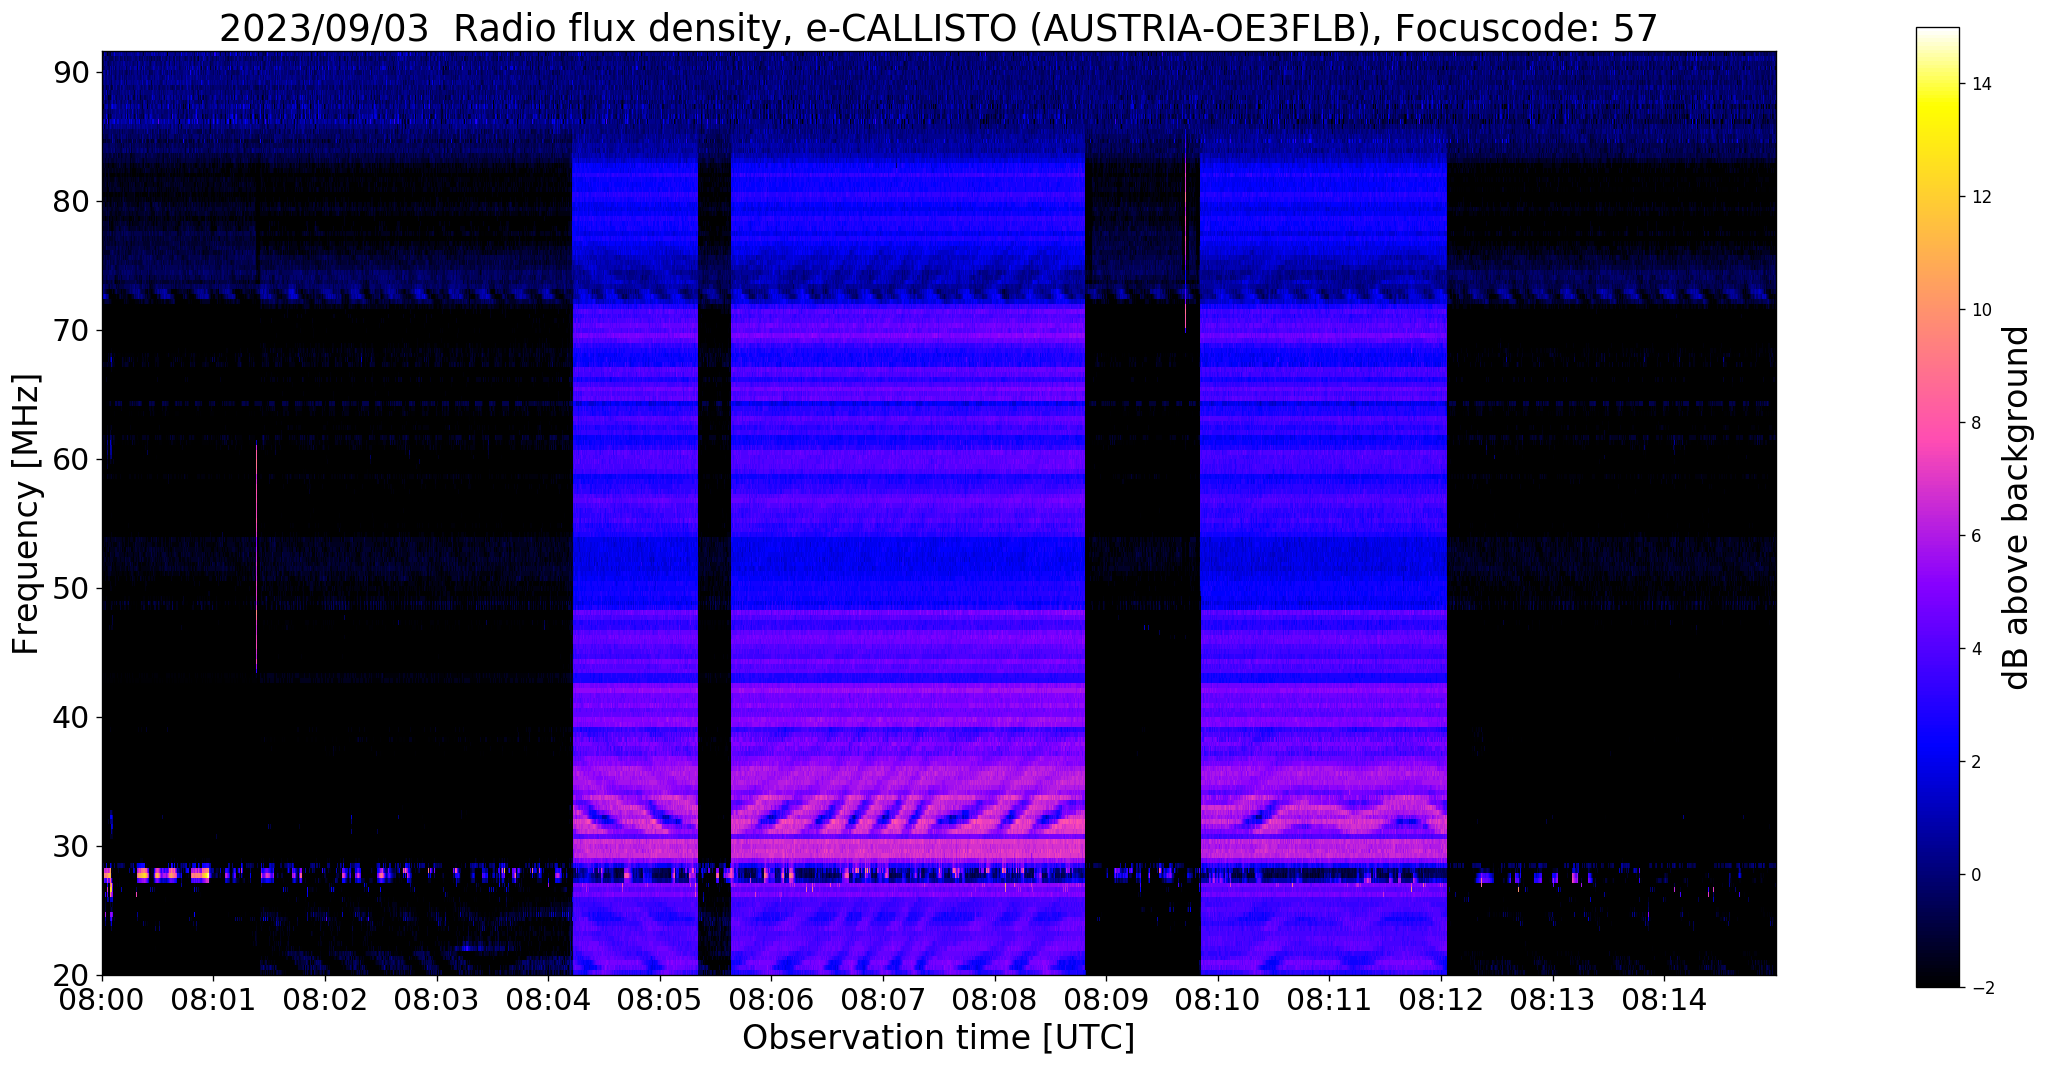Click the 08:12 time tick label
Viewport: 2047px width, 1067px height.
[1441, 999]
